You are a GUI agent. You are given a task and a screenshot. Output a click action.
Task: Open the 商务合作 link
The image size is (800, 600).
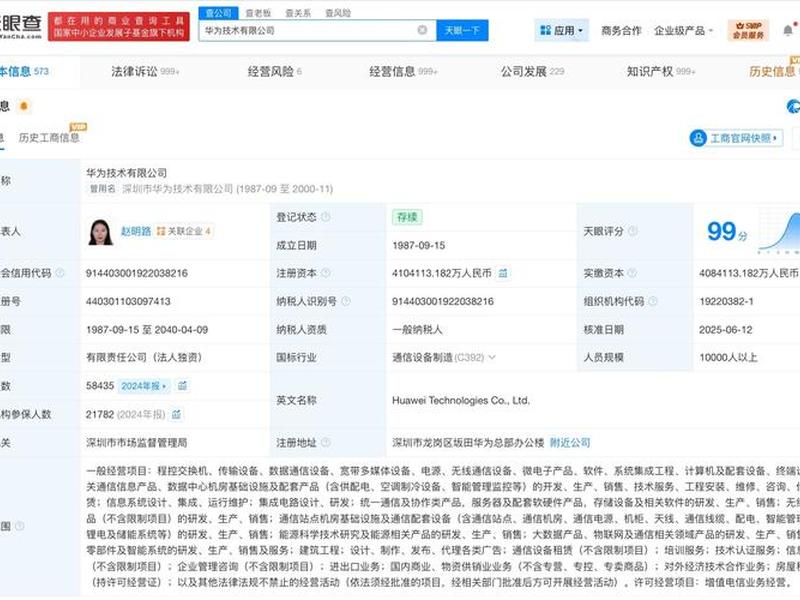pos(621,31)
